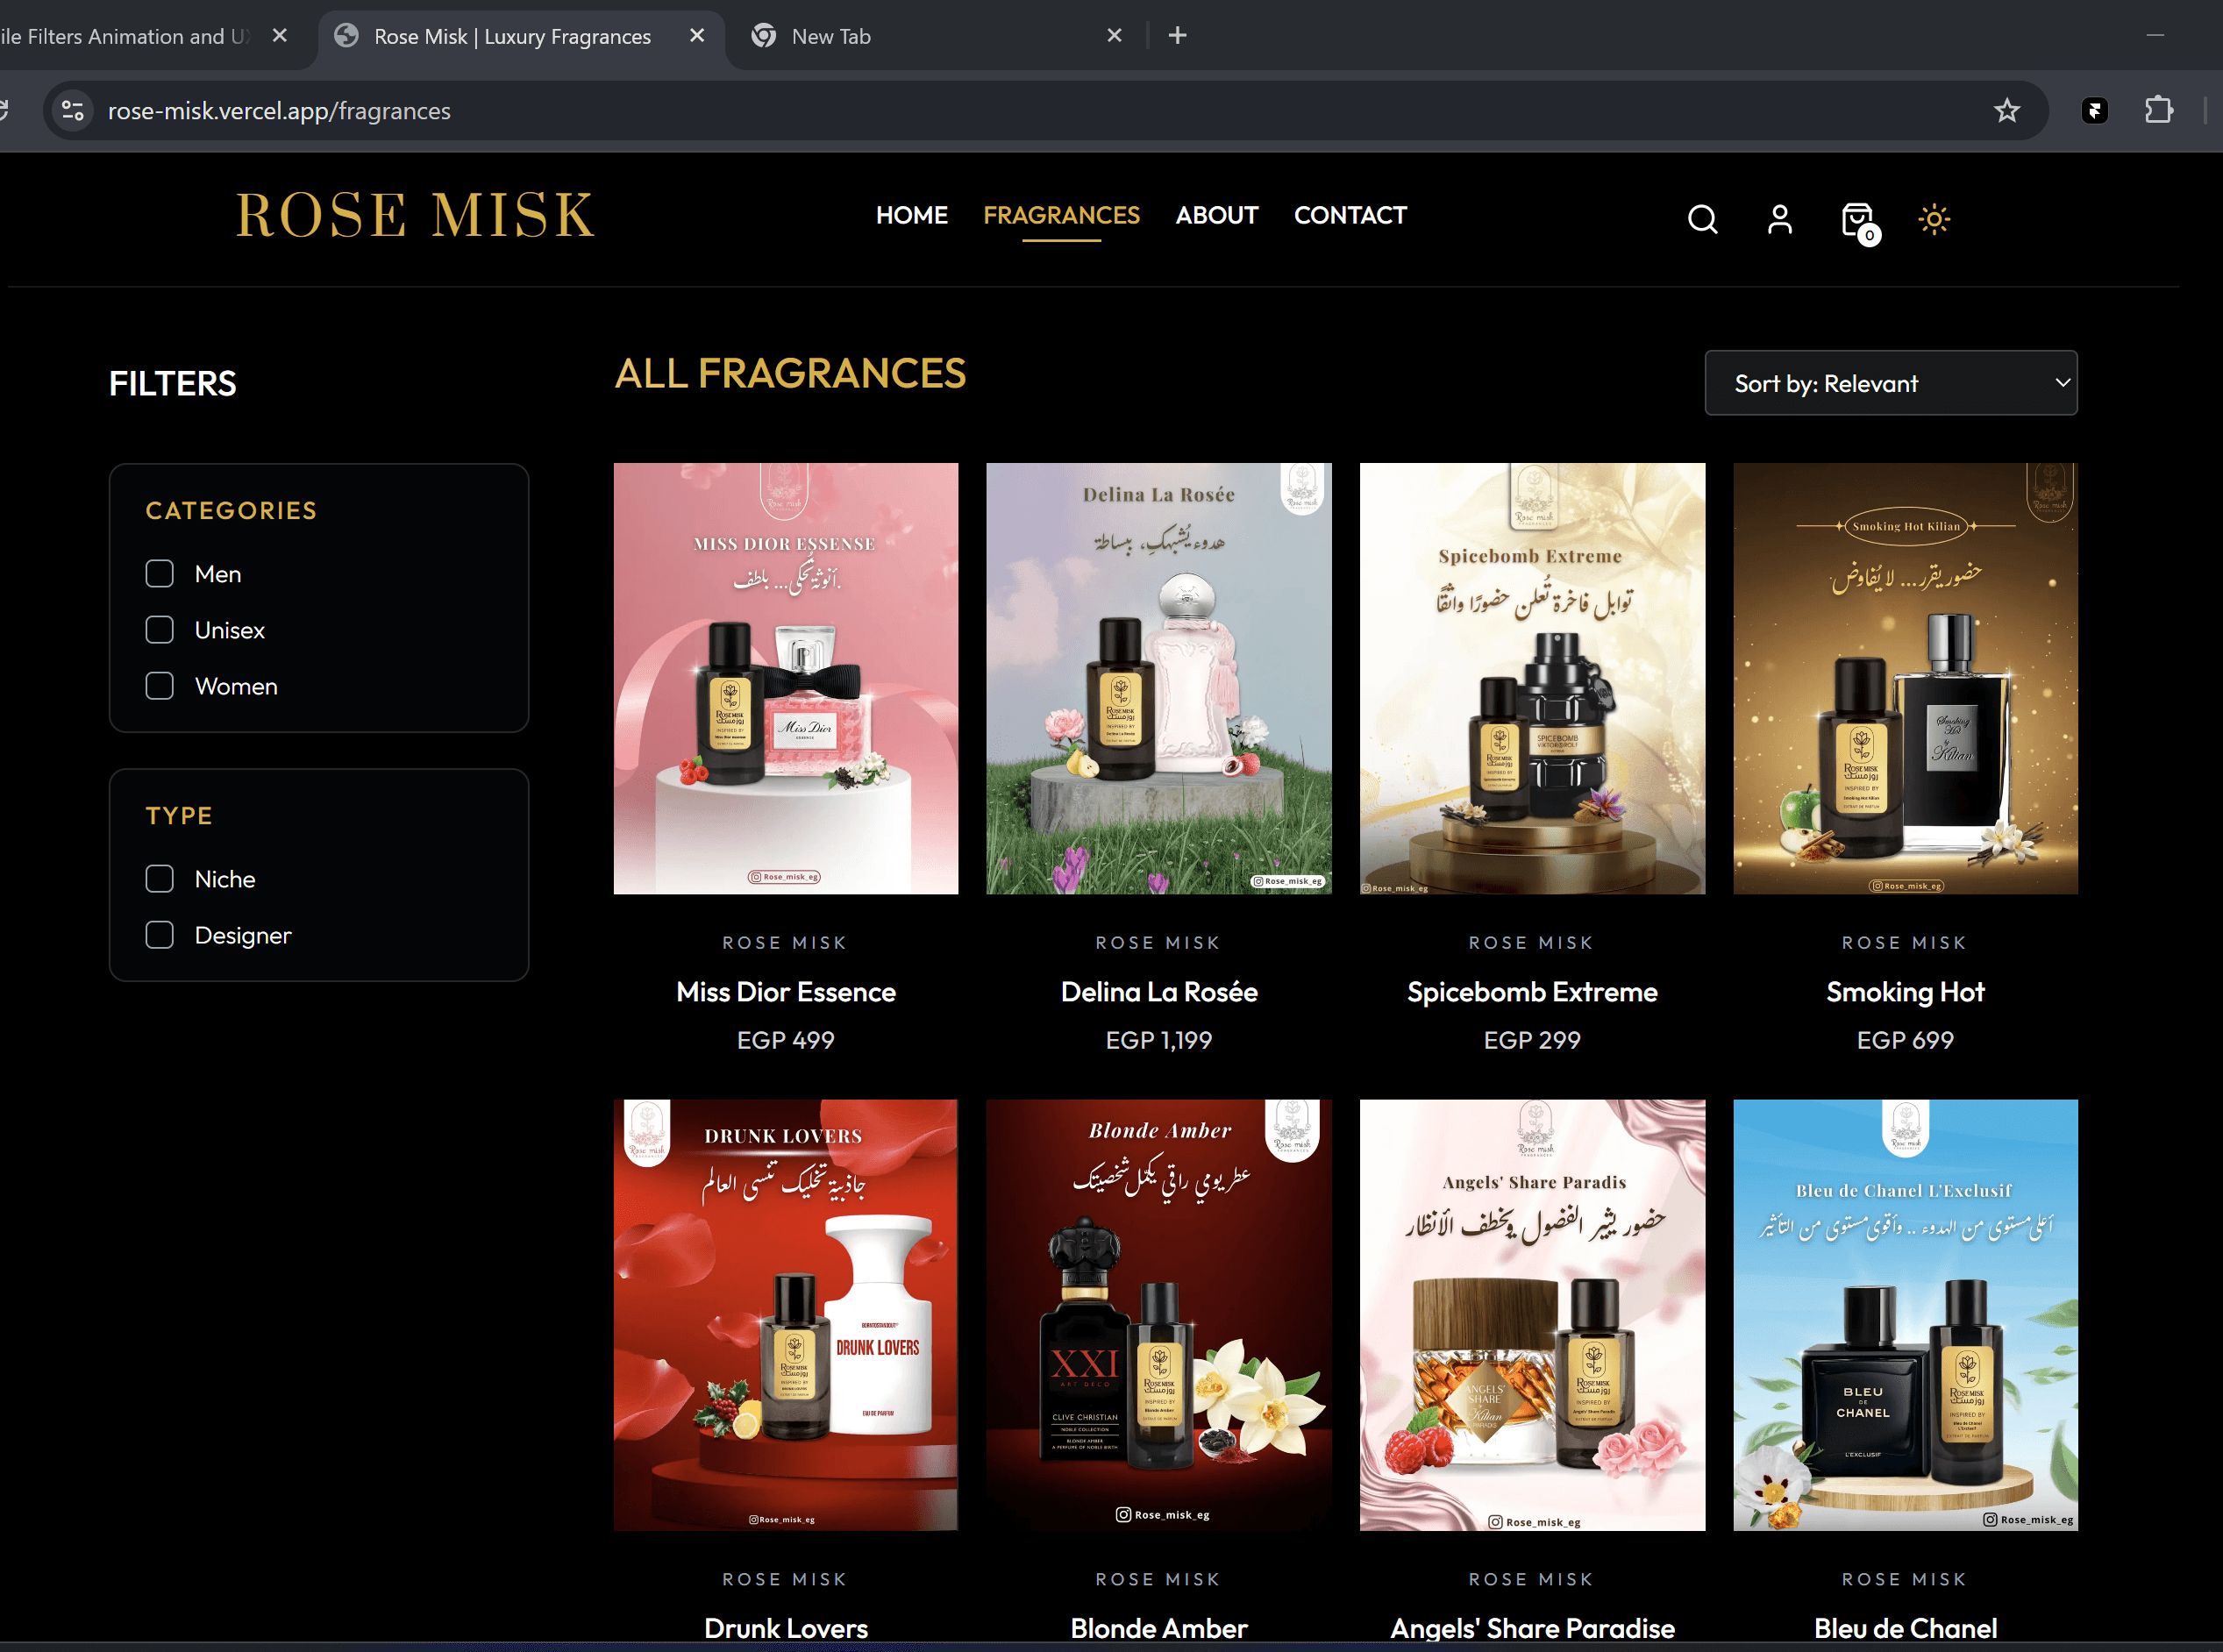Viewport: 2223px width, 1652px height.
Task: Open a new browser tab with plus
Action: click(x=1177, y=36)
